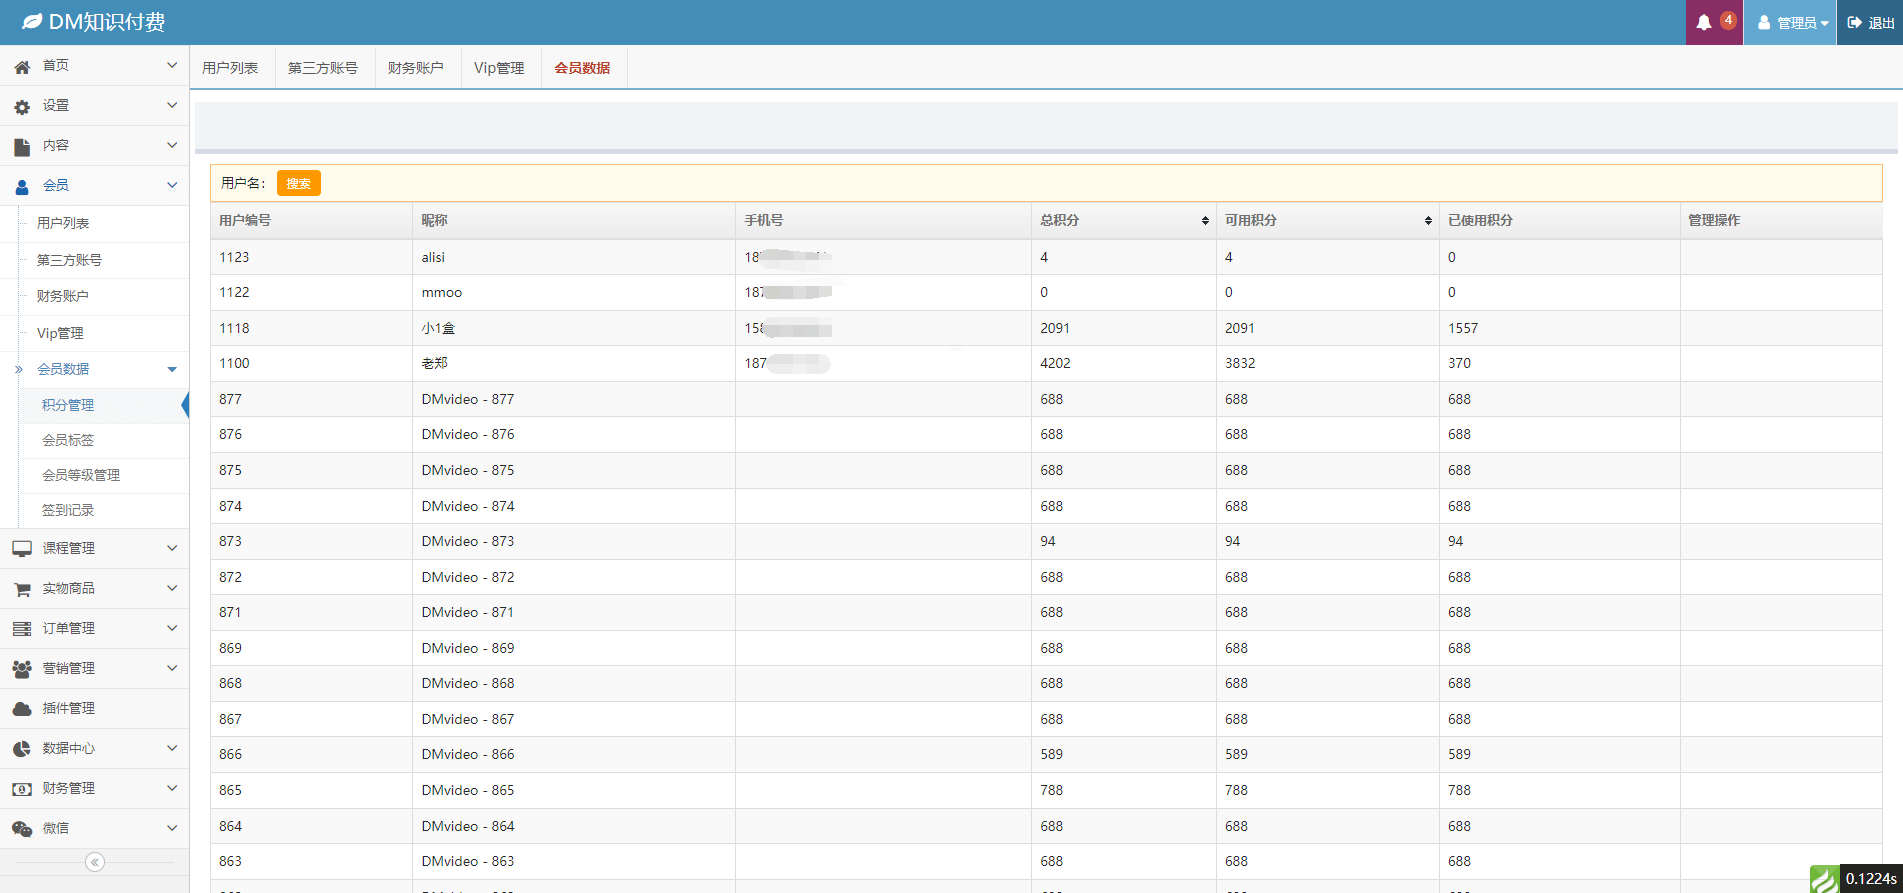Expand the 订单管理 sidebar menu chevron
Viewport: 1903px width, 893px height.
172,628
